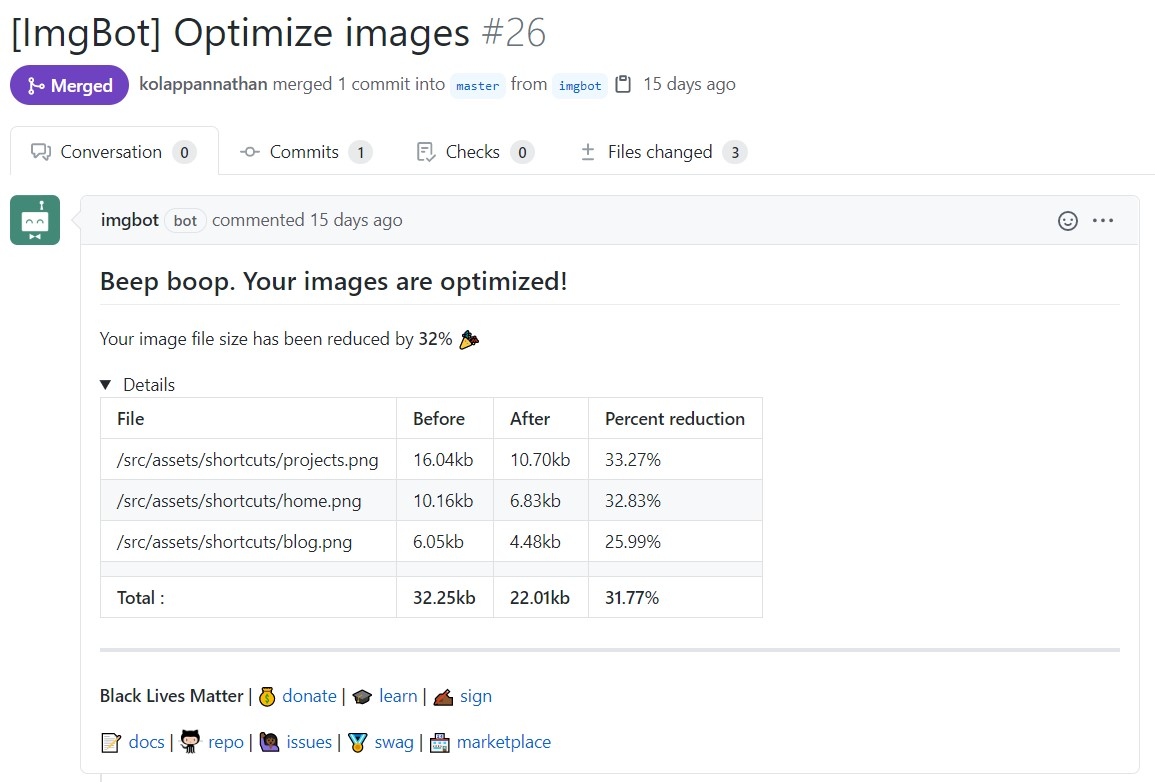
Task: Open the learn link
Action: [x=398, y=696]
